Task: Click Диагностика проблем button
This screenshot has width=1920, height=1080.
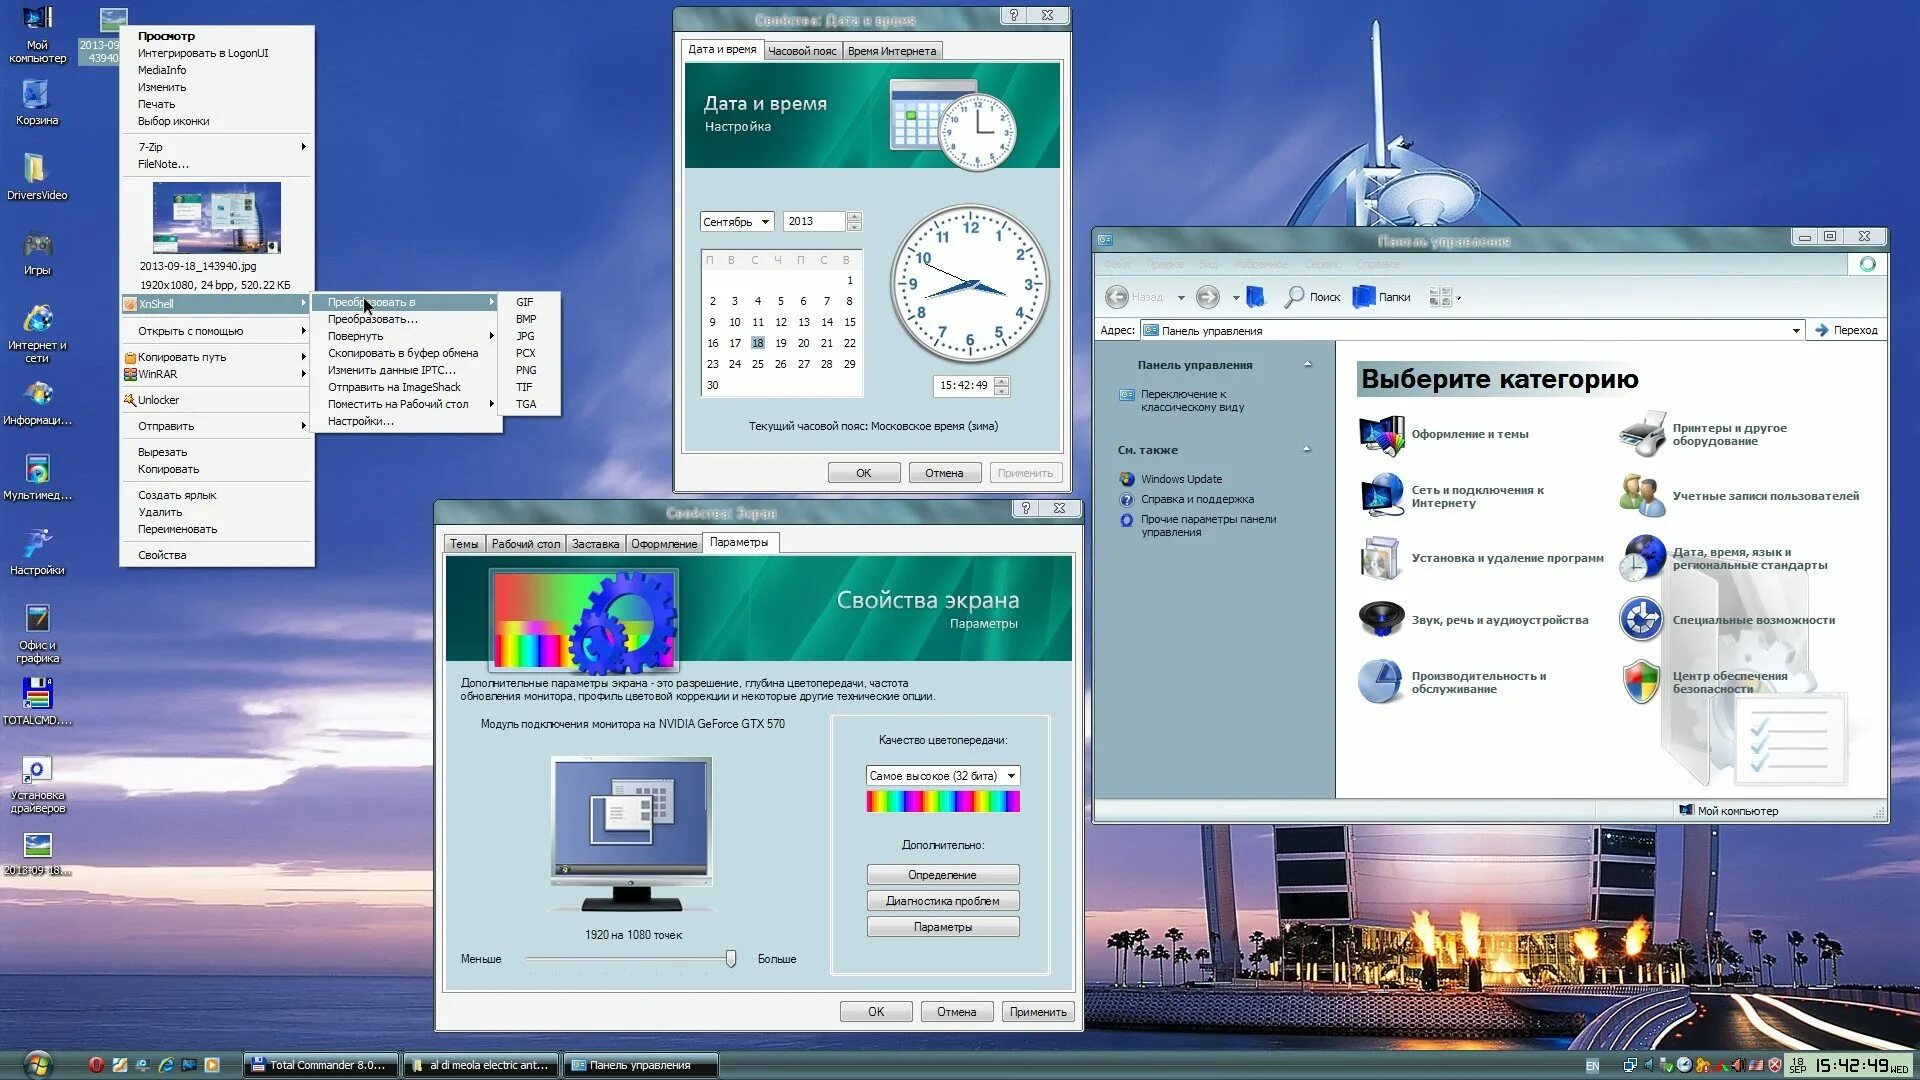Action: [x=942, y=901]
